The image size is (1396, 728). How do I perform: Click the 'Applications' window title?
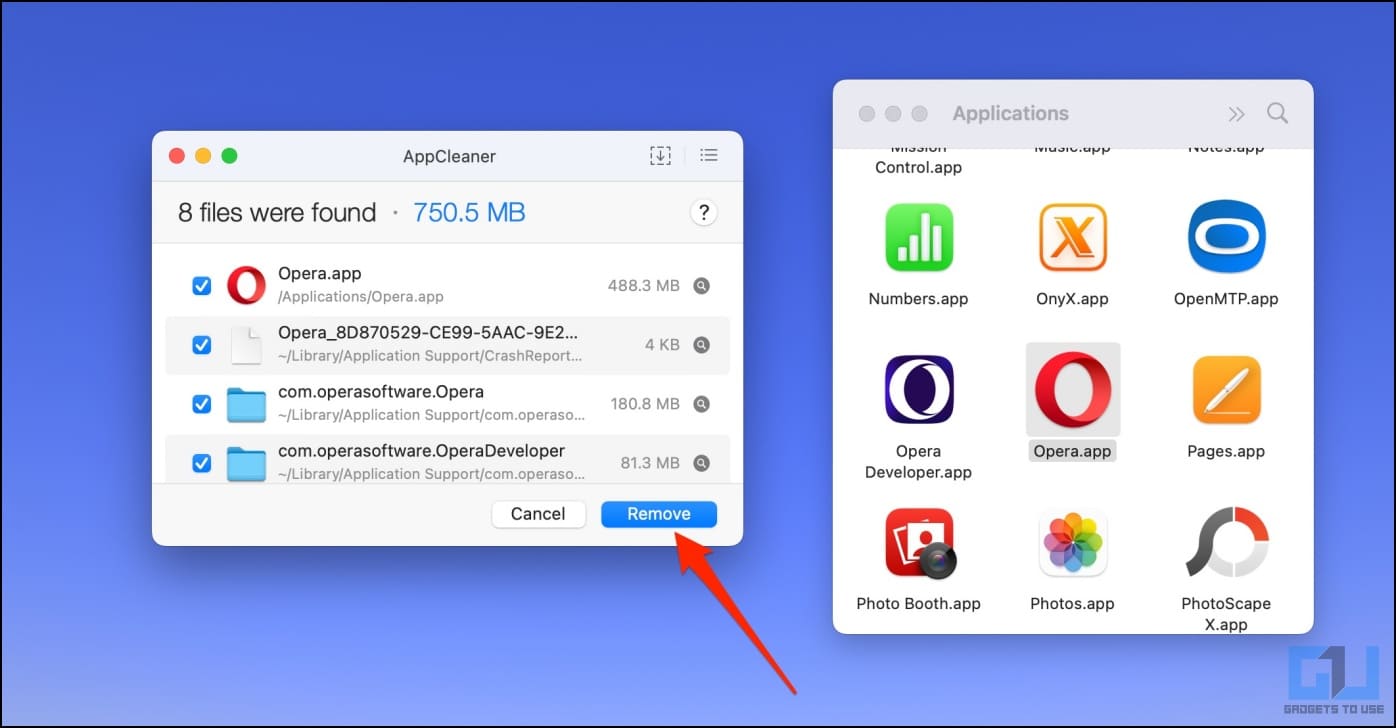tap(1010, 113)
